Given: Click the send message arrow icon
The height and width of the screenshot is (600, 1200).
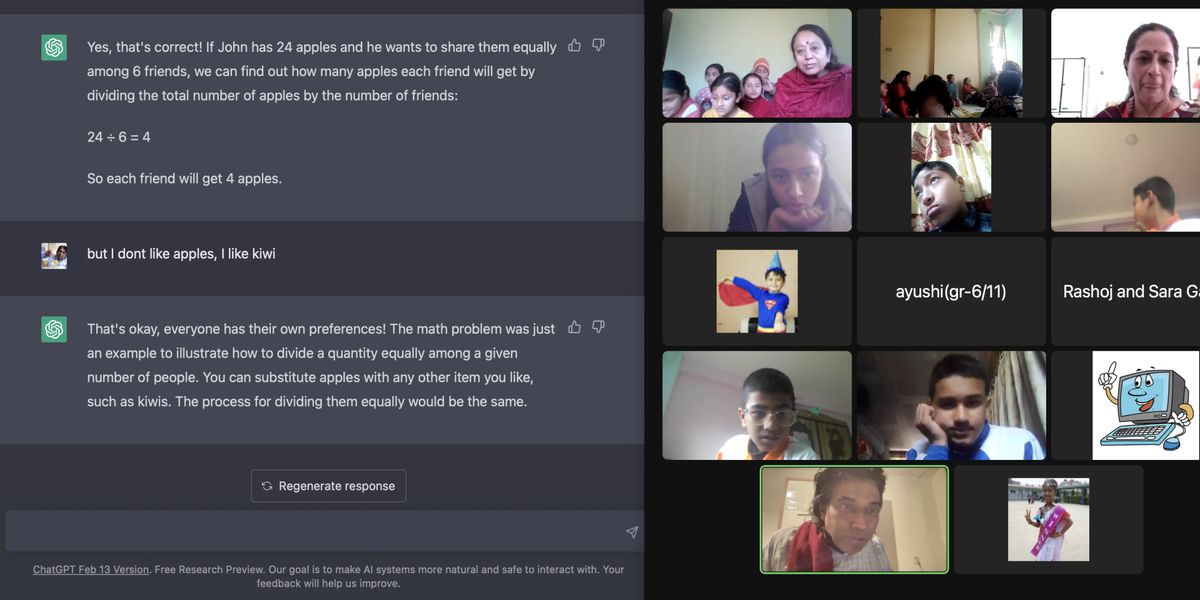Looking at the screenshot, I should pos(632,532).
